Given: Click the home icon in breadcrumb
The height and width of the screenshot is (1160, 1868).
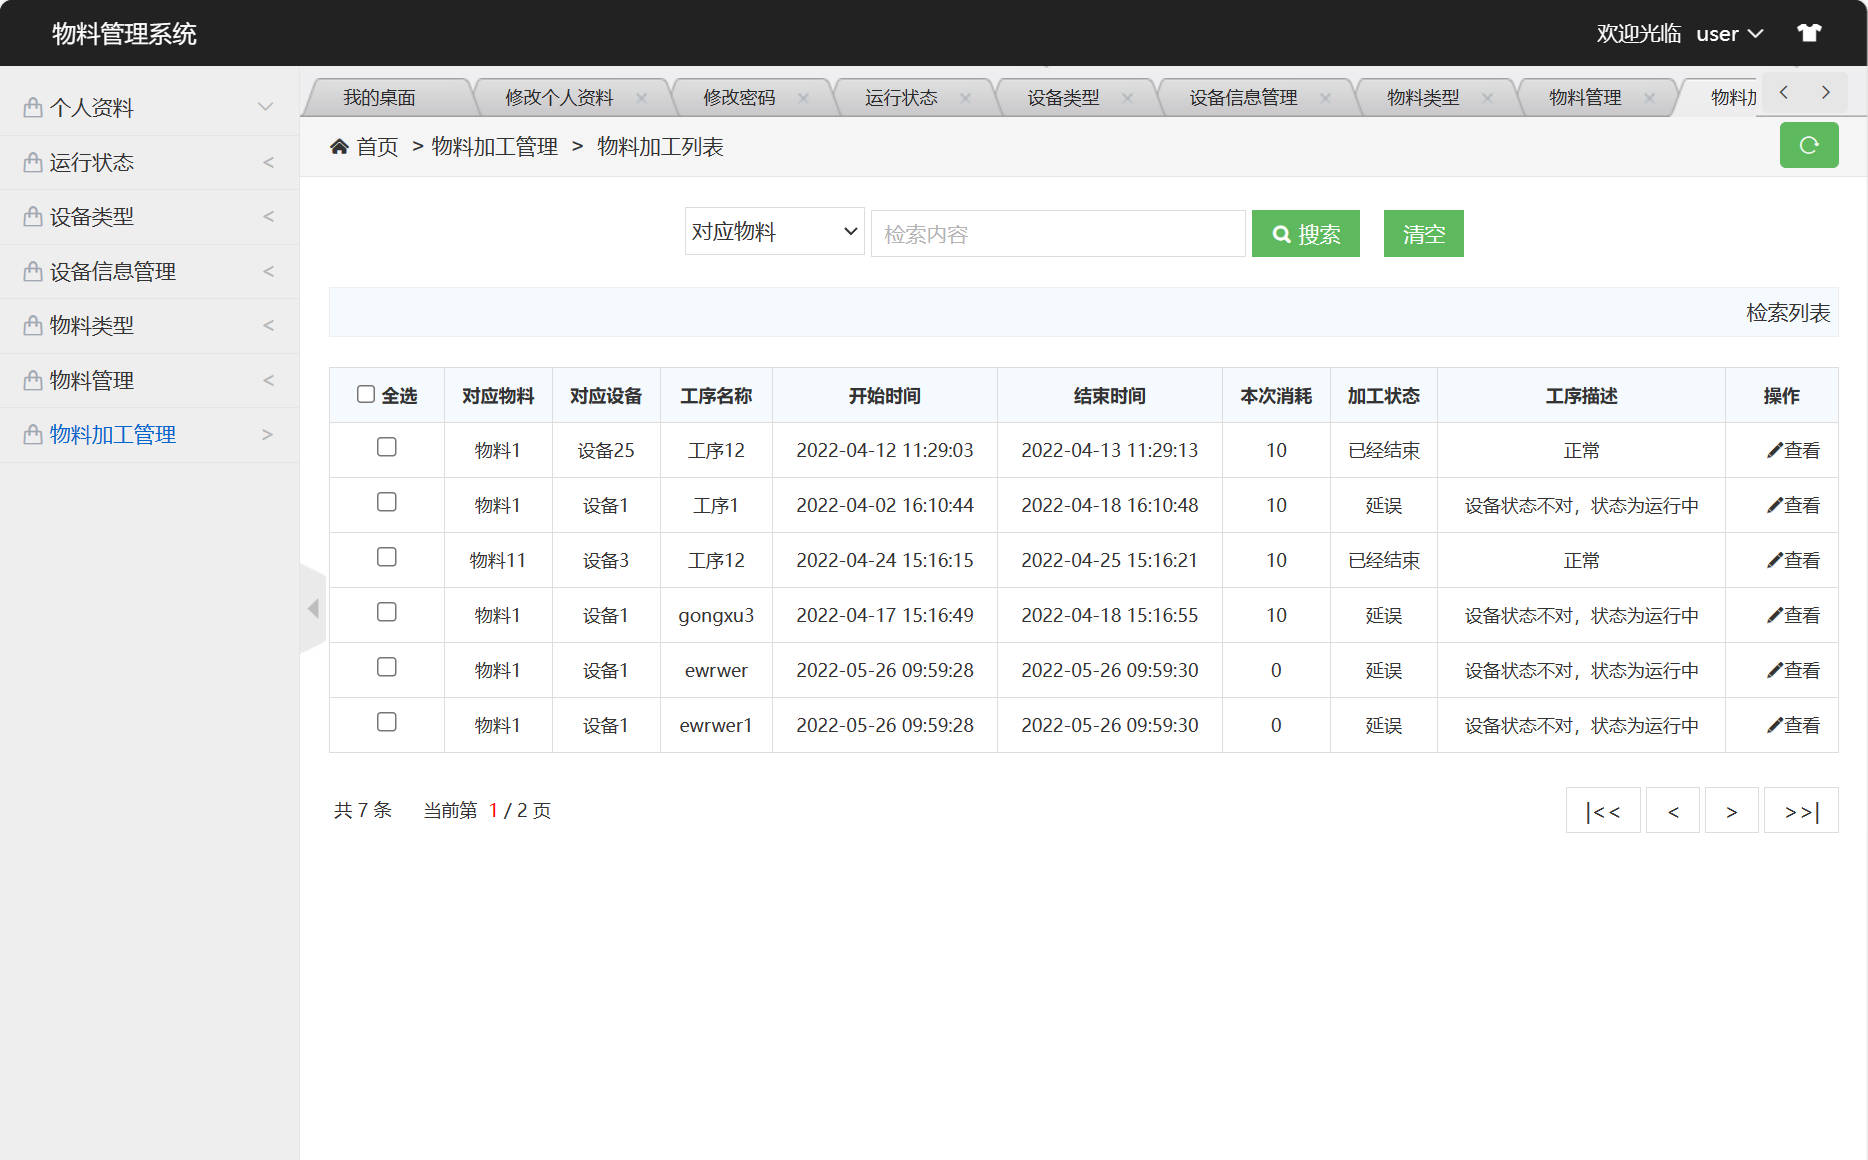Looking at the screenshot, I should point(339,146).
